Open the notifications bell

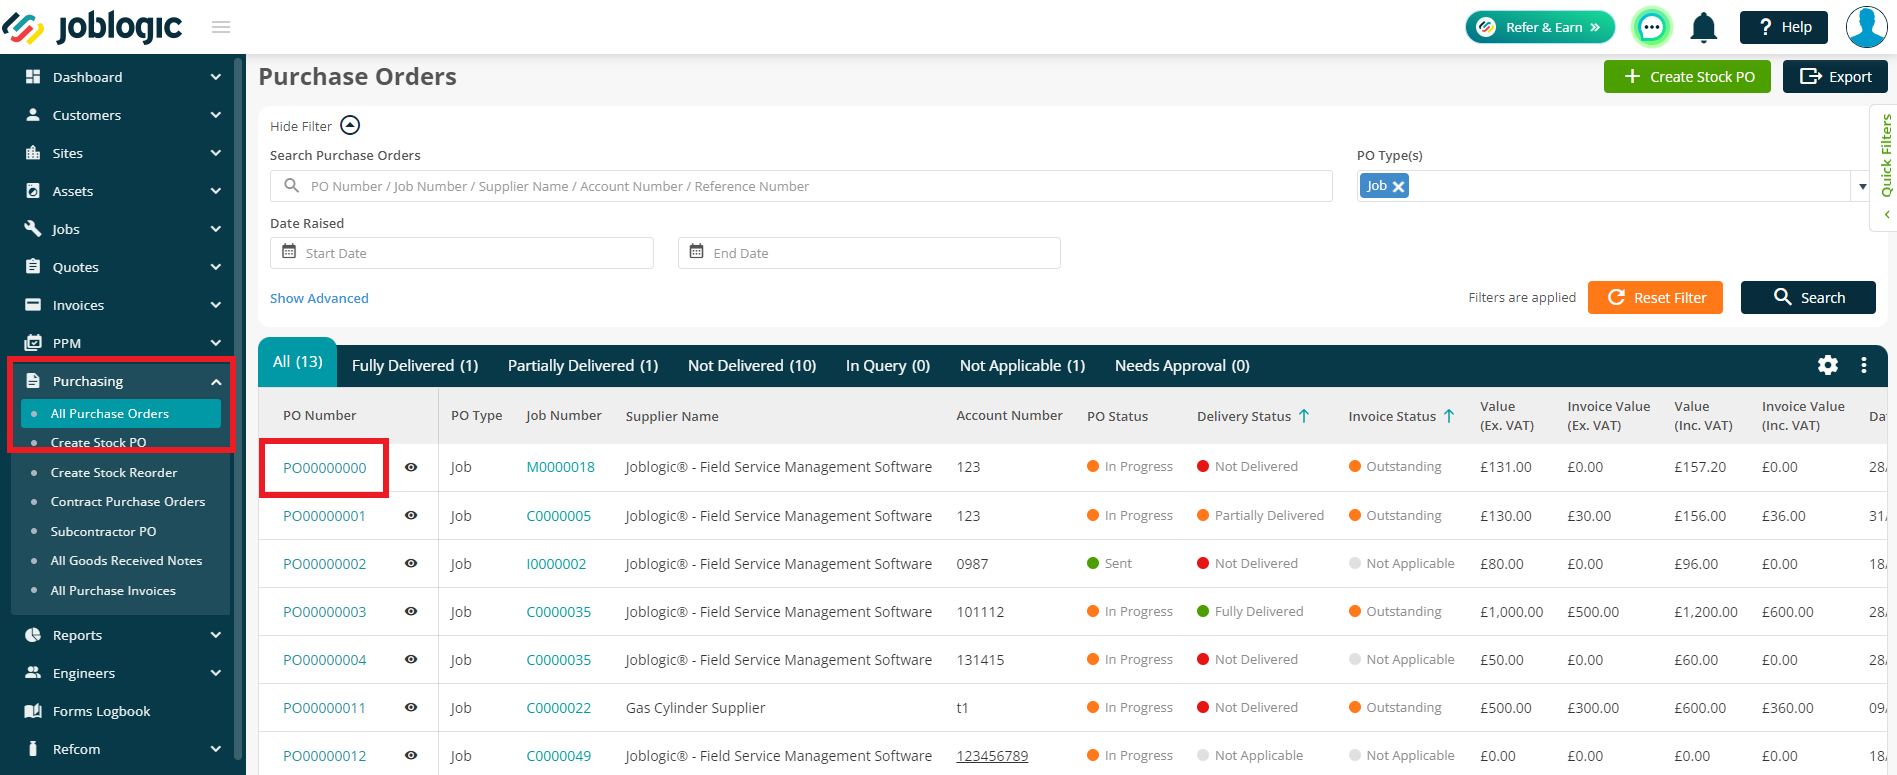click(x=1704, y=27)
